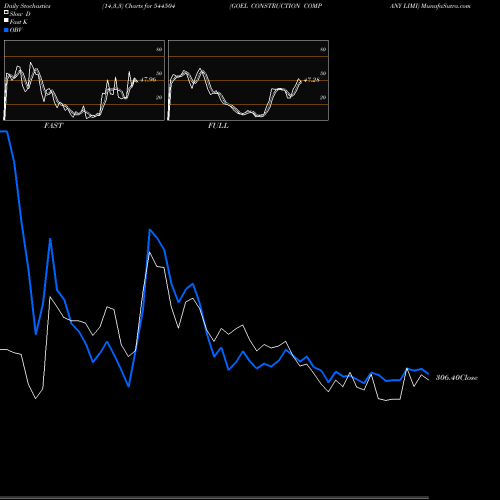Click the FULL stochastic chart thumbnail

(x=248, y=80)
